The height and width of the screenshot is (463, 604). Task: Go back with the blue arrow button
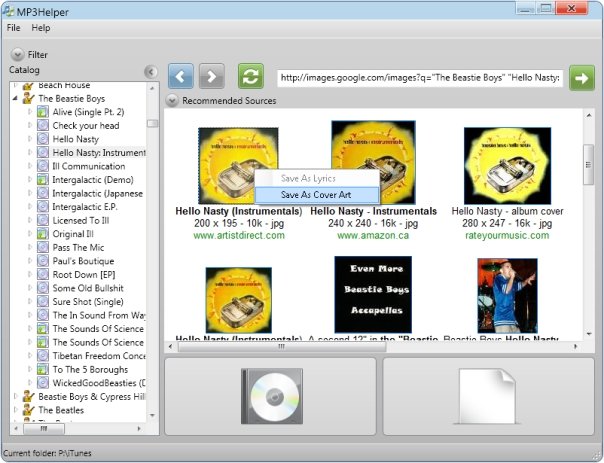[181, 76]
